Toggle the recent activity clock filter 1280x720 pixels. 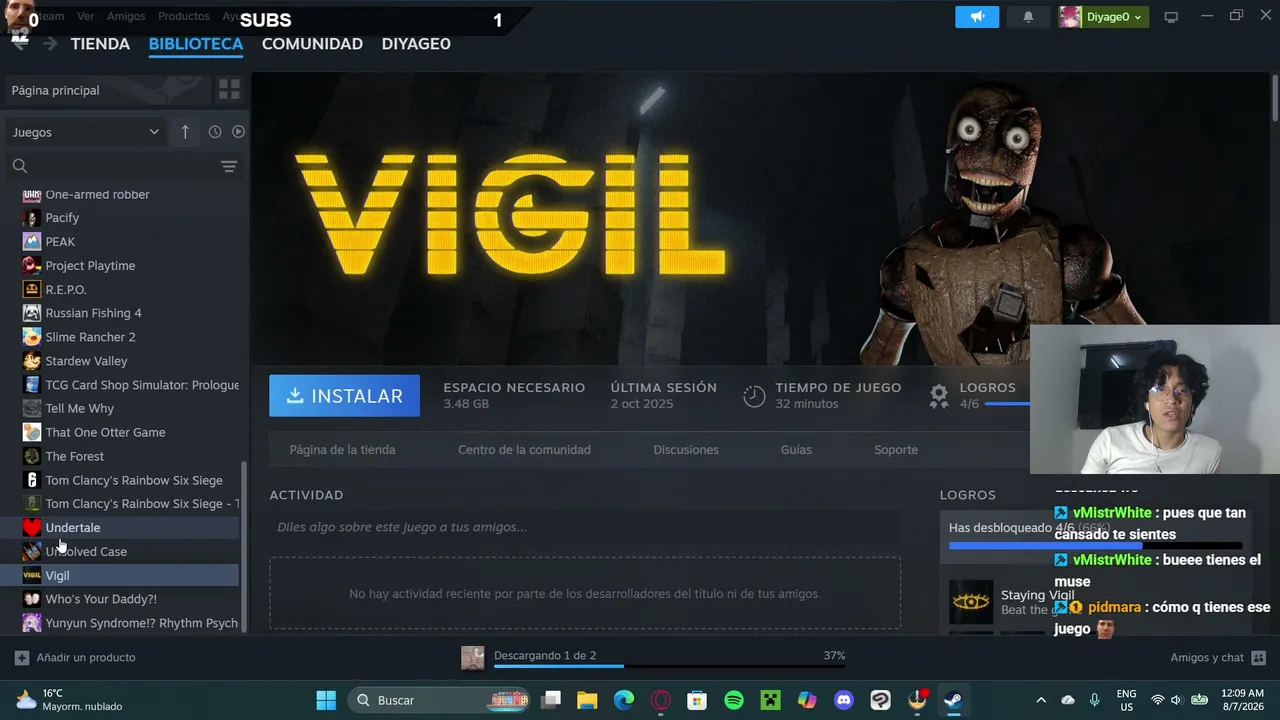(215, 132)
